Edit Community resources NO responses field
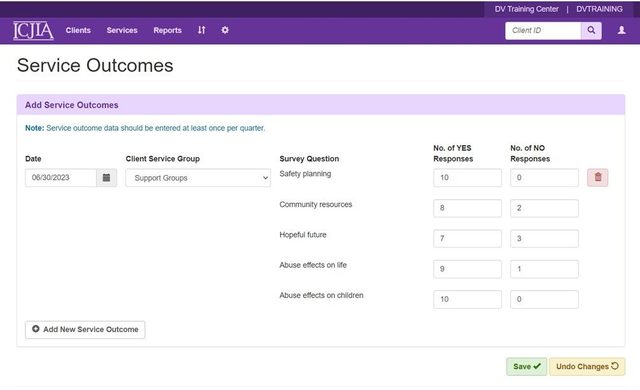640x390 pixels. click(544, 208)
